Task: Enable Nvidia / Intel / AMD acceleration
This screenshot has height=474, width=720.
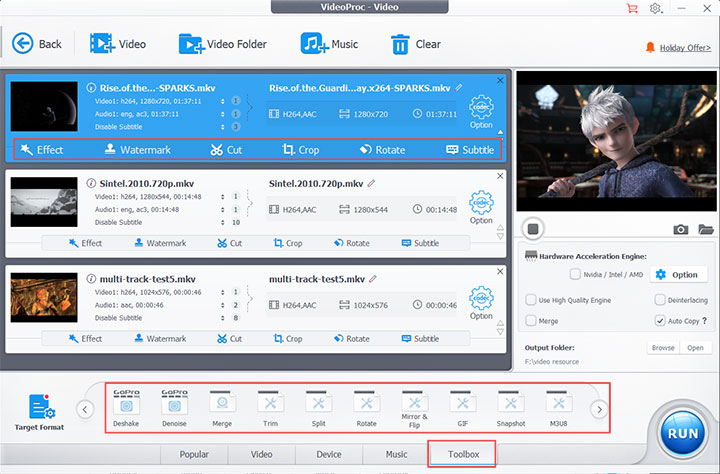Action: click(575, 274)
